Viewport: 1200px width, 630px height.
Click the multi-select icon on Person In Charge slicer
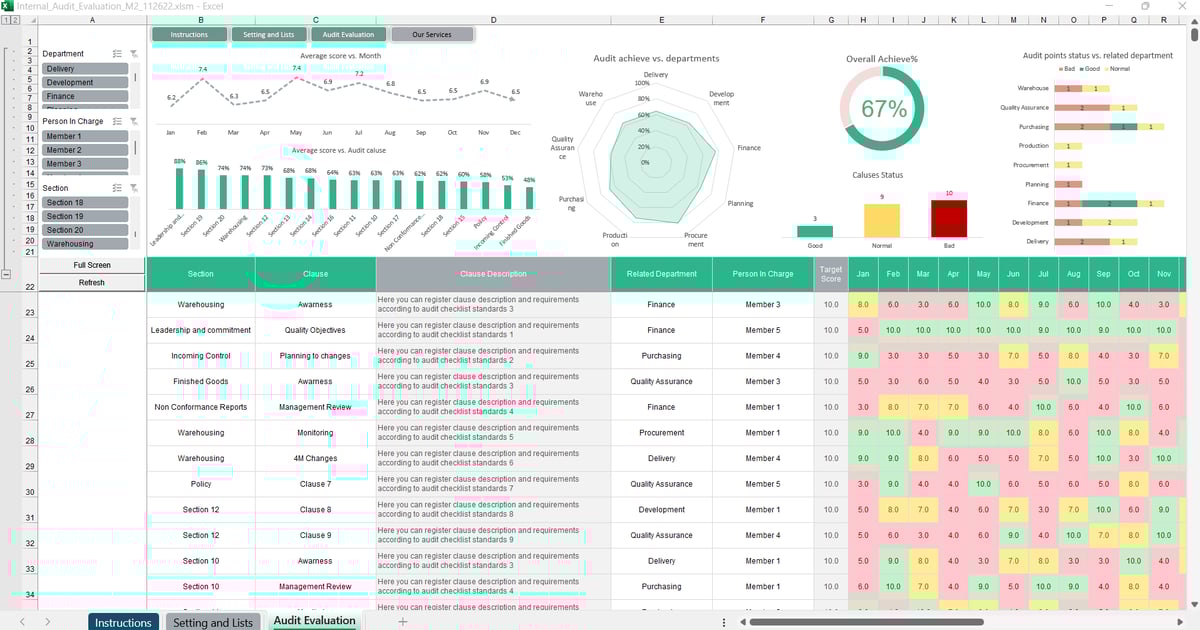116,121
